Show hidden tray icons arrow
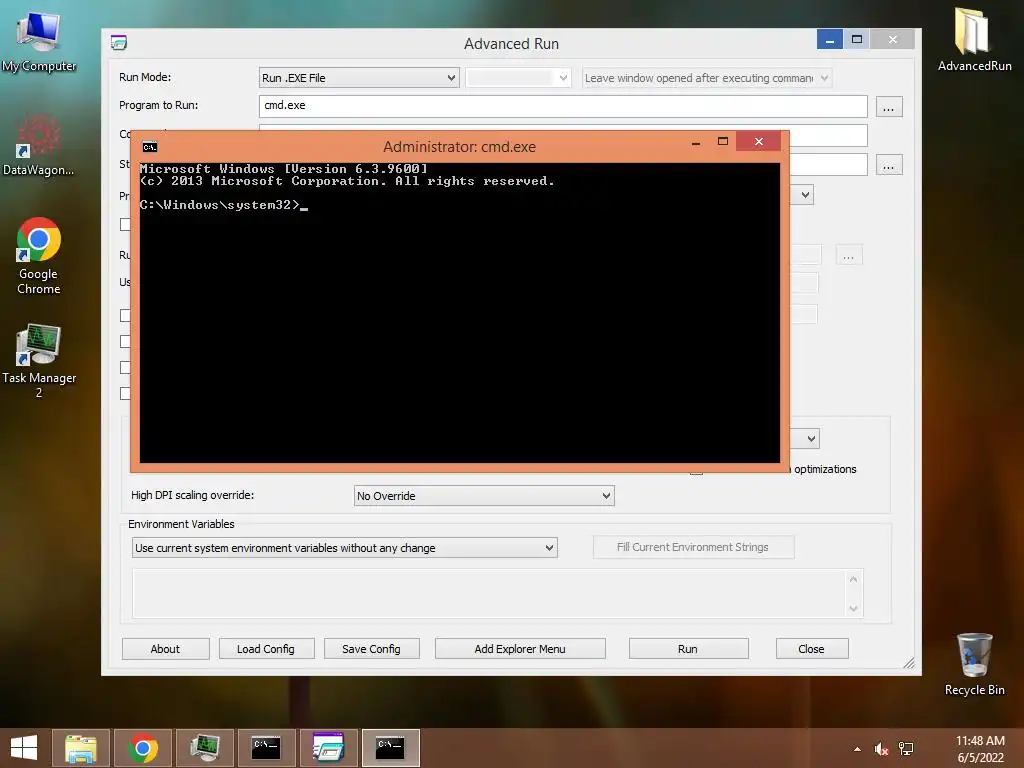Image resolution: width=1024 pixels, height=768 pixels. (x=857, y=749)
